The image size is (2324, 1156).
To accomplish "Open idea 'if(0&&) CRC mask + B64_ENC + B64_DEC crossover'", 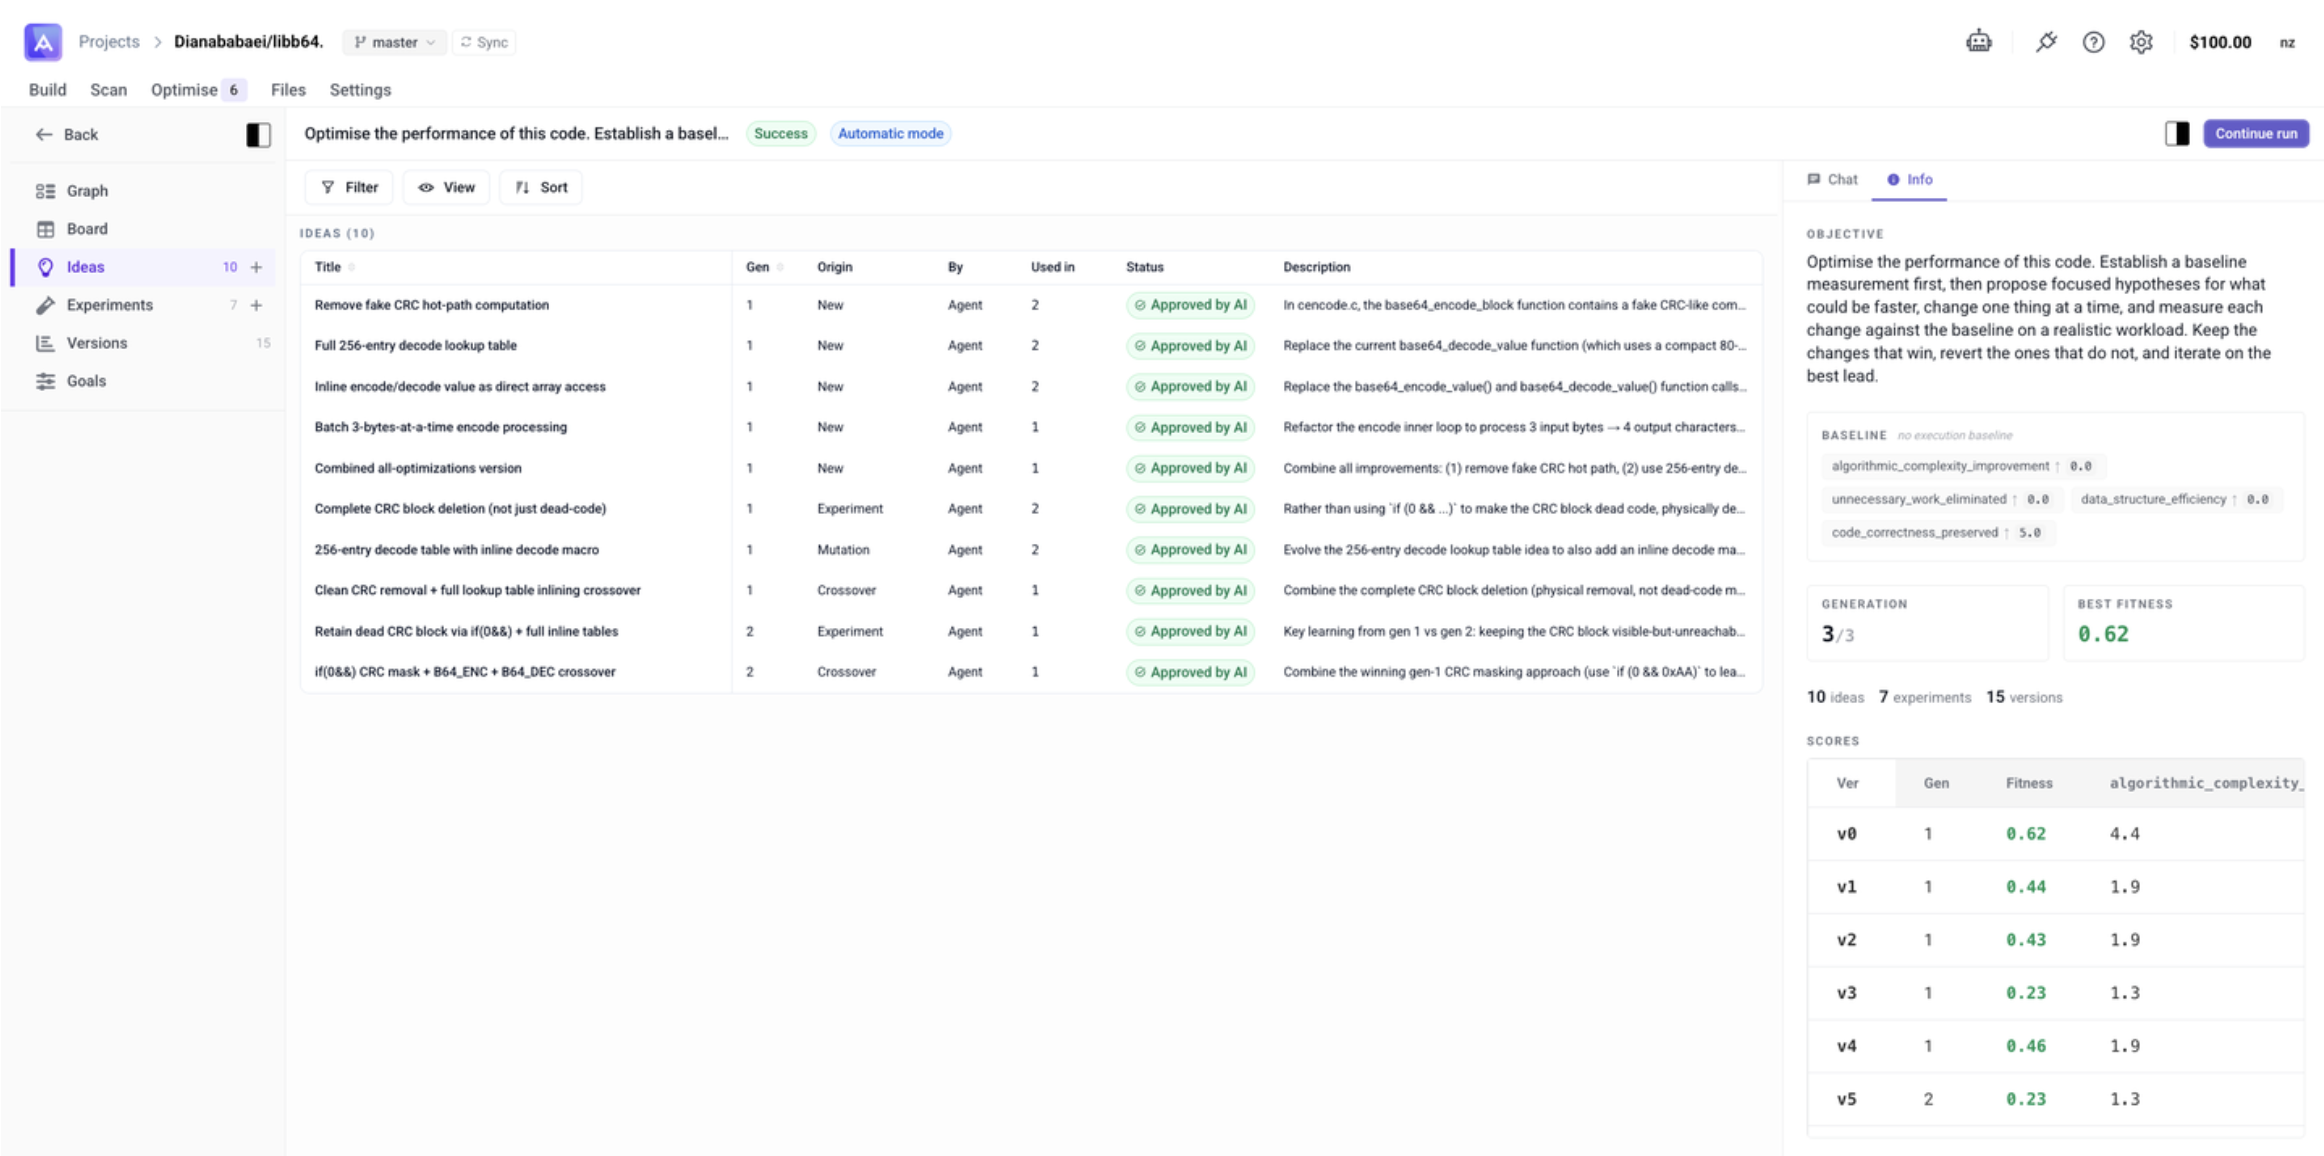I will [x=465, y=671].
